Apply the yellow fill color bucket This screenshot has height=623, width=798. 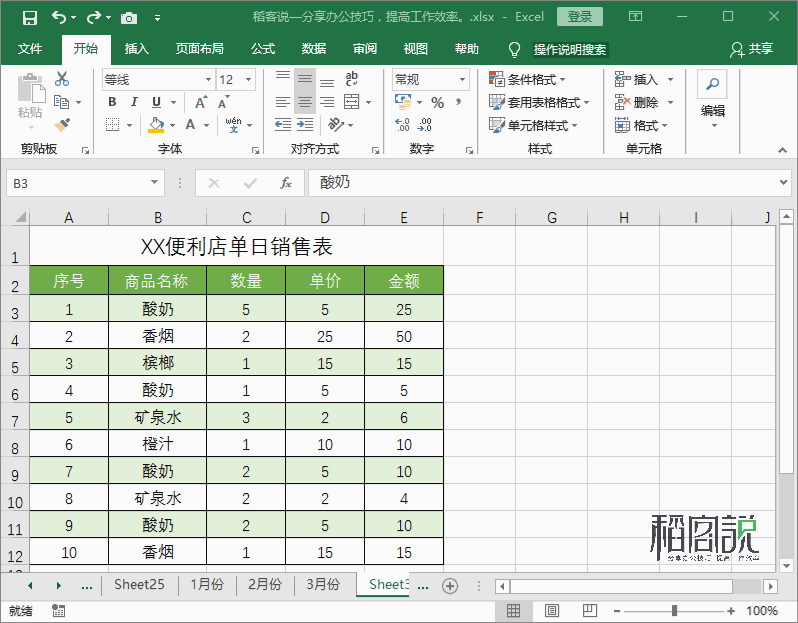click(x=156, y=125)
